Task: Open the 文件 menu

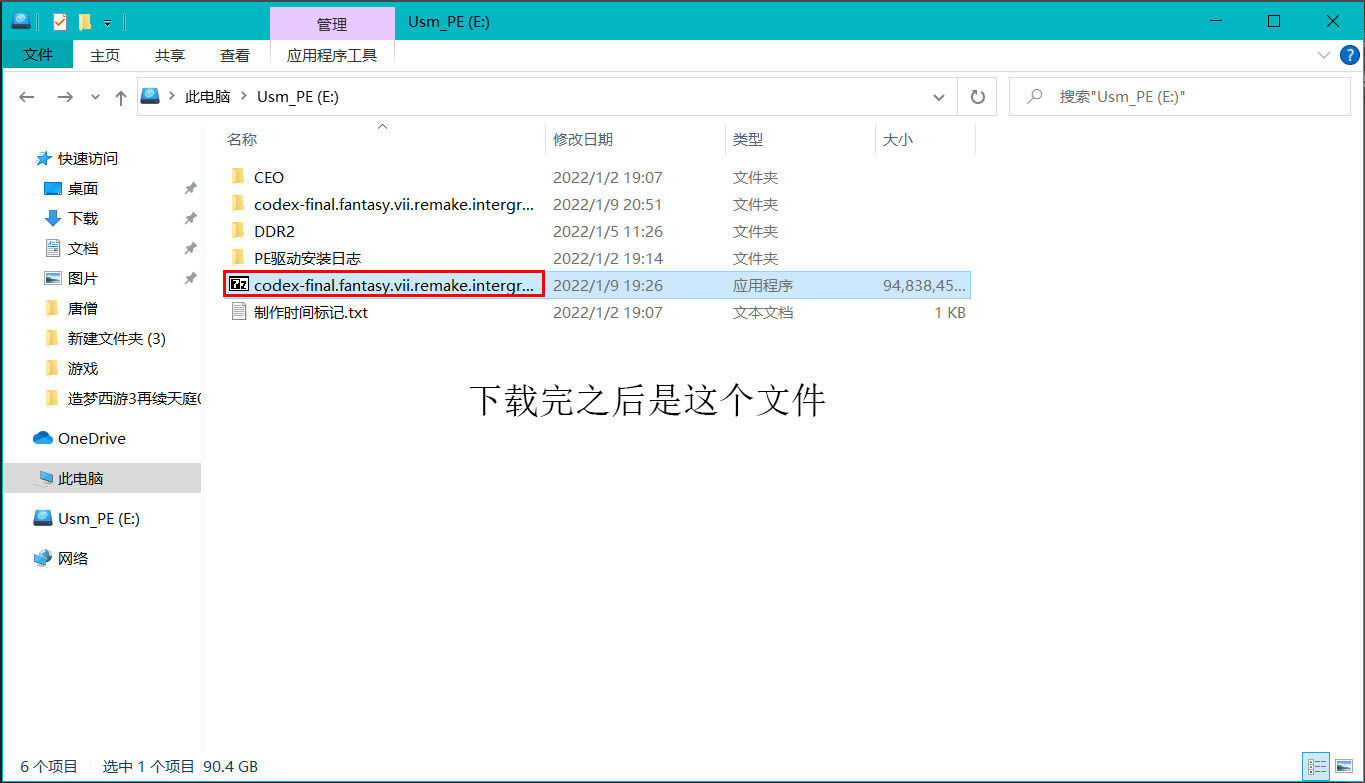Action: pos(38,55)
